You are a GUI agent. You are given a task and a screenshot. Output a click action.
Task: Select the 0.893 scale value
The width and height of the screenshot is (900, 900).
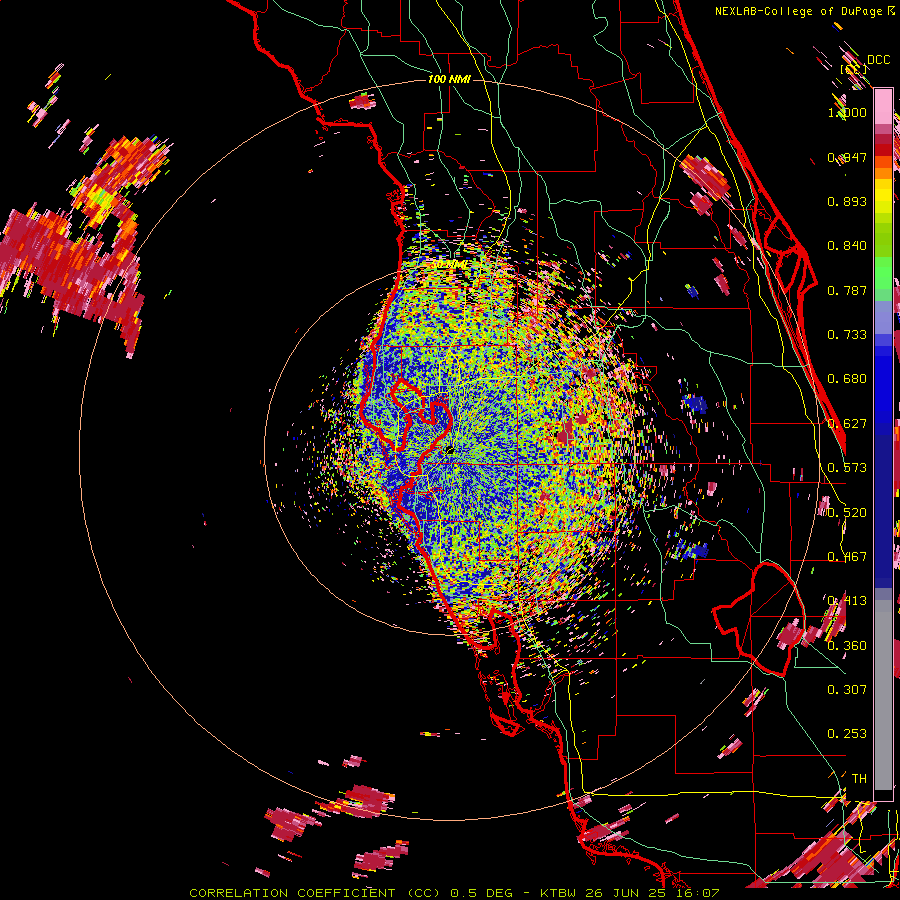(847, 201)
